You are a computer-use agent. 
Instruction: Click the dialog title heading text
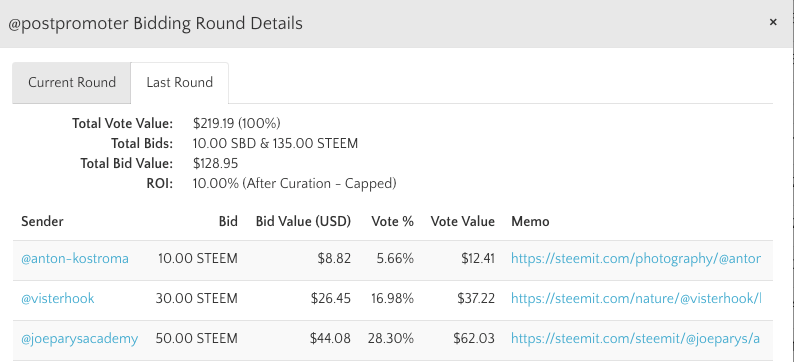tap(155, 23)
